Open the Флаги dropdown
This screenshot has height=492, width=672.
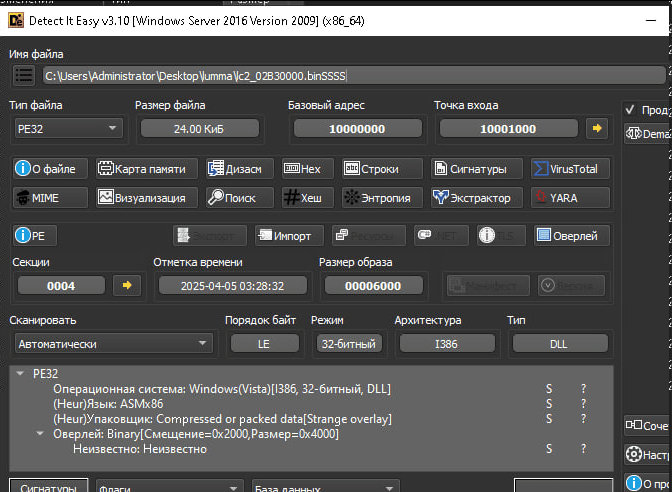coord(170,487)
